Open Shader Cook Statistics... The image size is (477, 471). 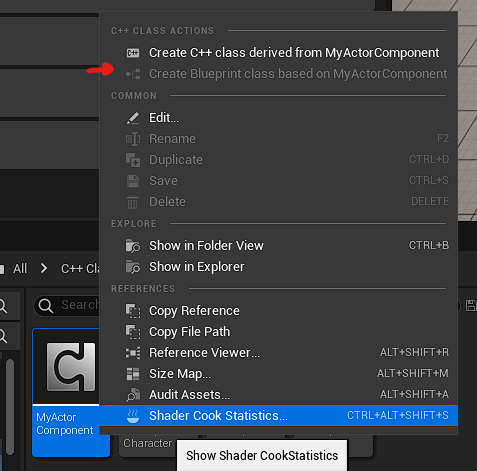pyautogui.click(x=279, y=416)
